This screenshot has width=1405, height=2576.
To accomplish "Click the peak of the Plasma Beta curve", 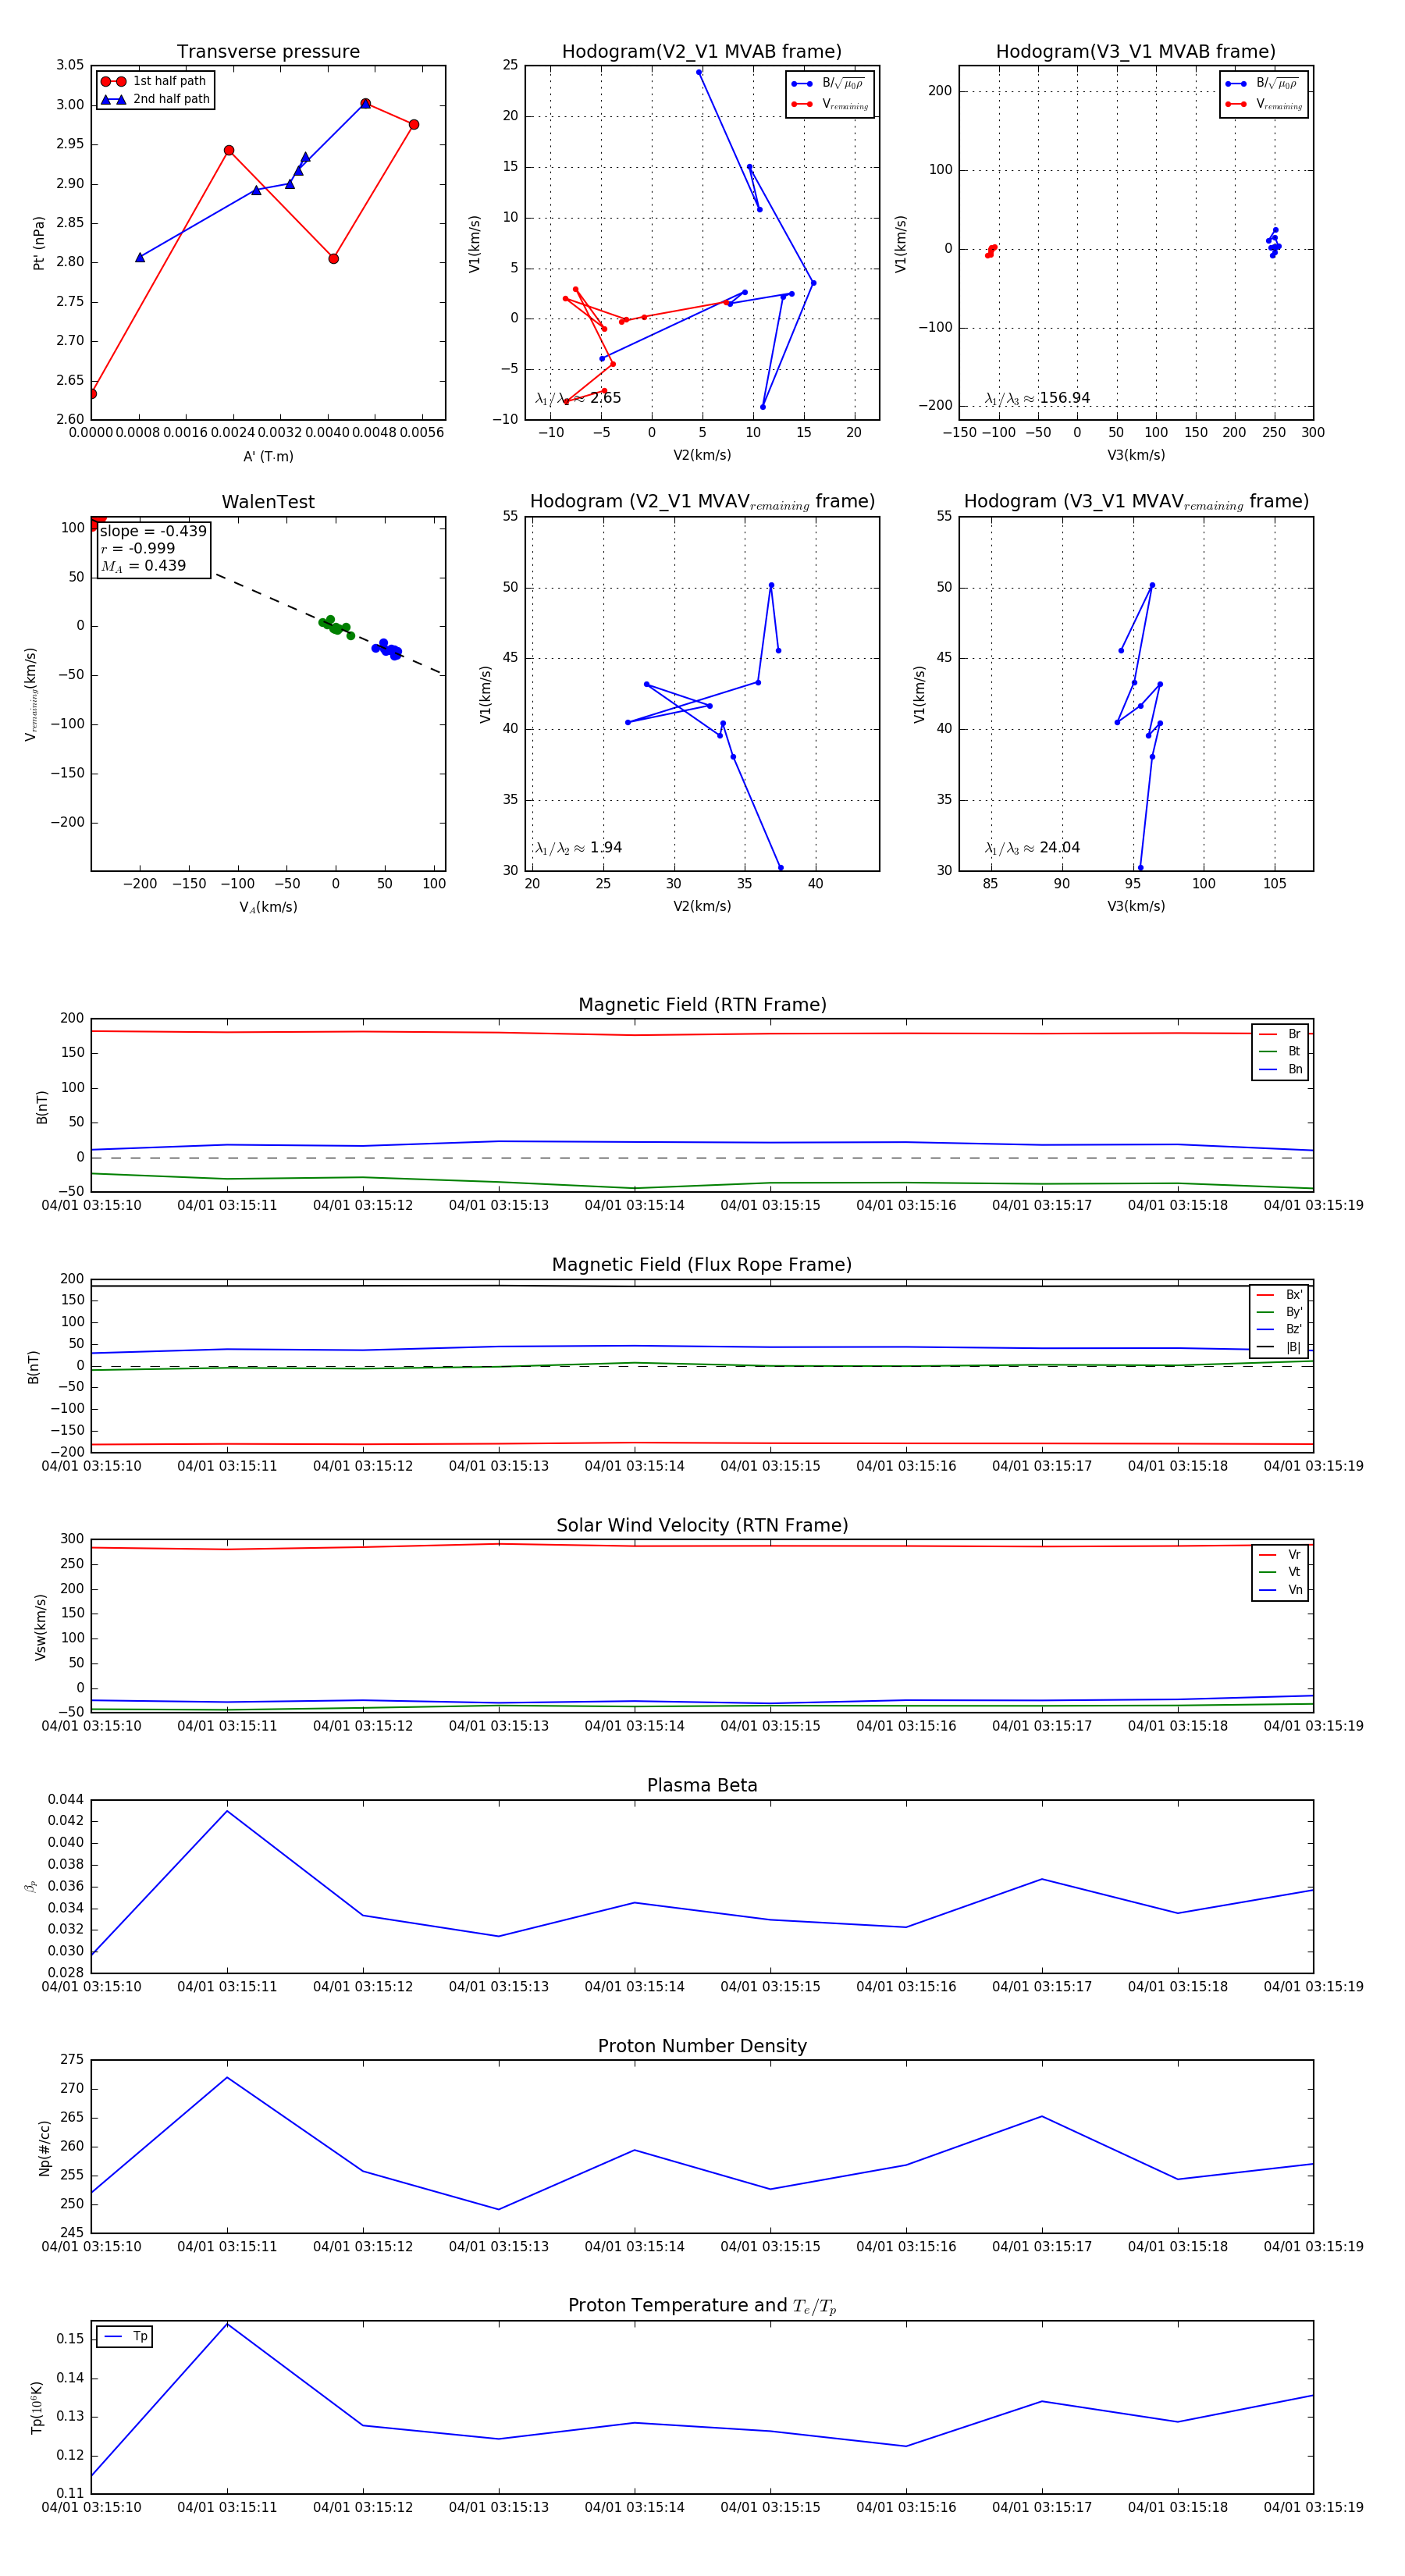I will 227,1811.
